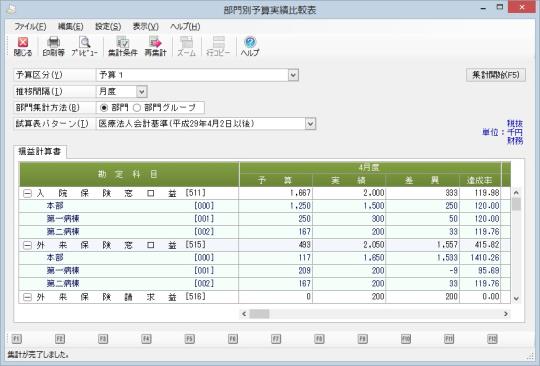Click the 集計開始(F5) button
Screen dimensions: 540x366
(496, 75)
